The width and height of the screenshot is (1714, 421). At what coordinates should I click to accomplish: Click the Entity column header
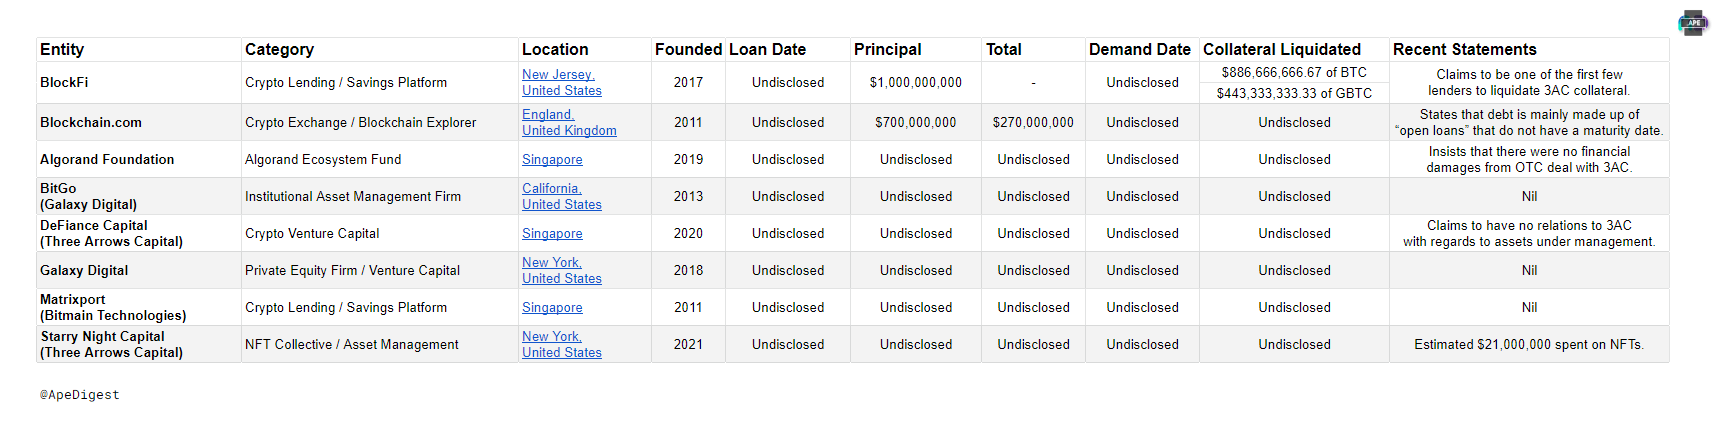pyautogui.click(x=62, y=49)
